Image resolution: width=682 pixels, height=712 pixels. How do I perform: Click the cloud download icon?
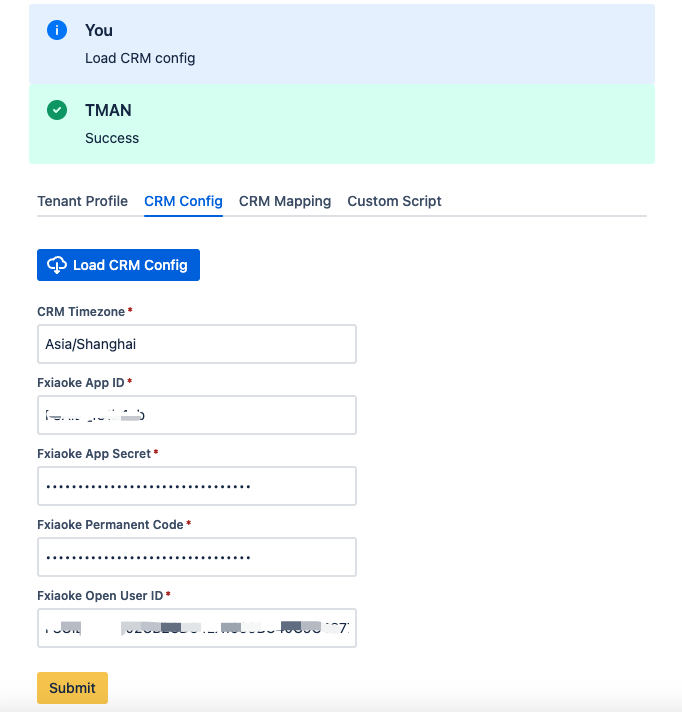(57, 265)
